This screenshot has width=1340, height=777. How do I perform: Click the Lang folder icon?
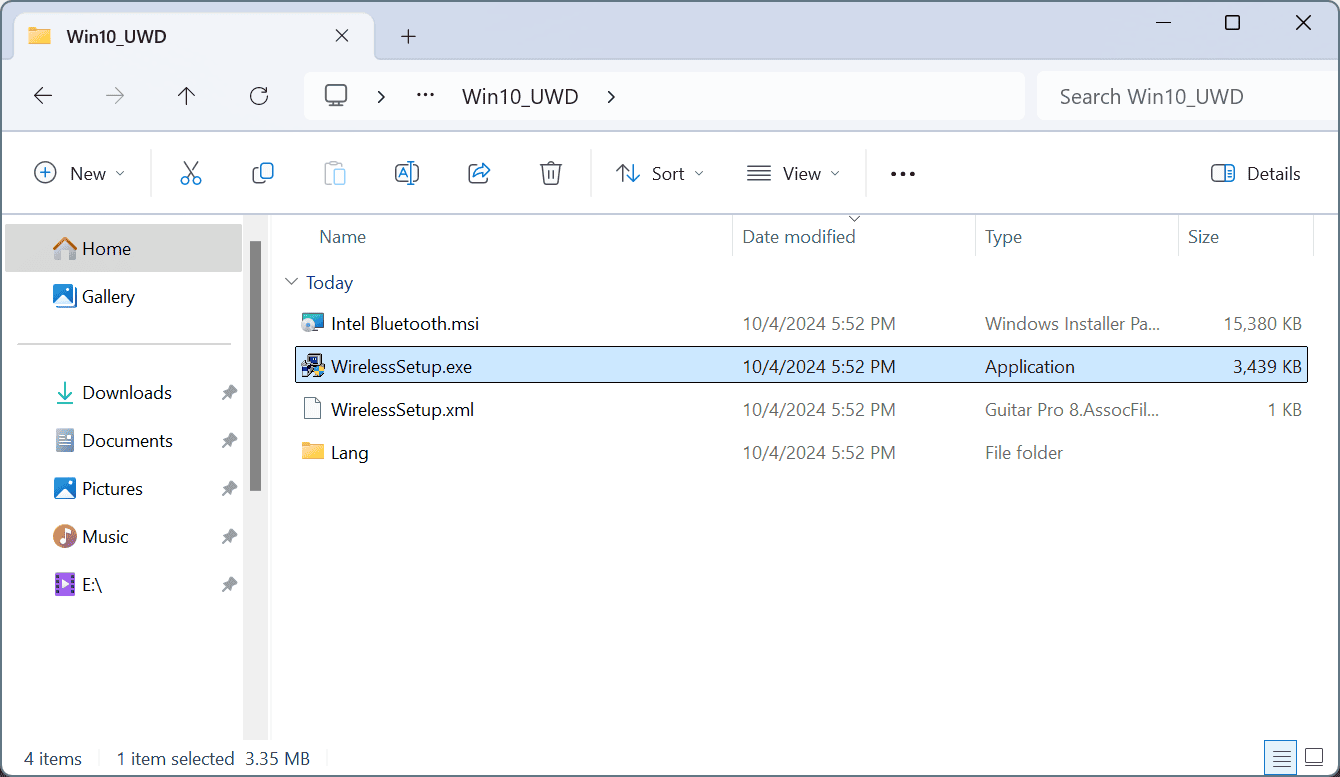coord(313,452)
